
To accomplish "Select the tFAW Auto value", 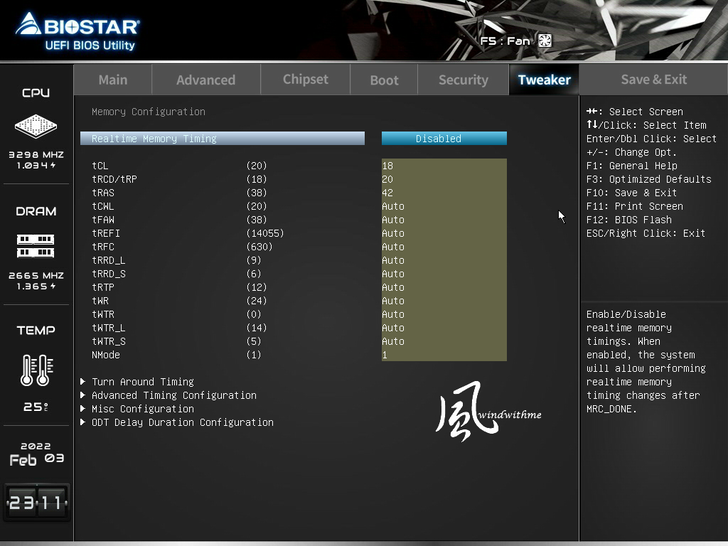I will pos(444,220).
